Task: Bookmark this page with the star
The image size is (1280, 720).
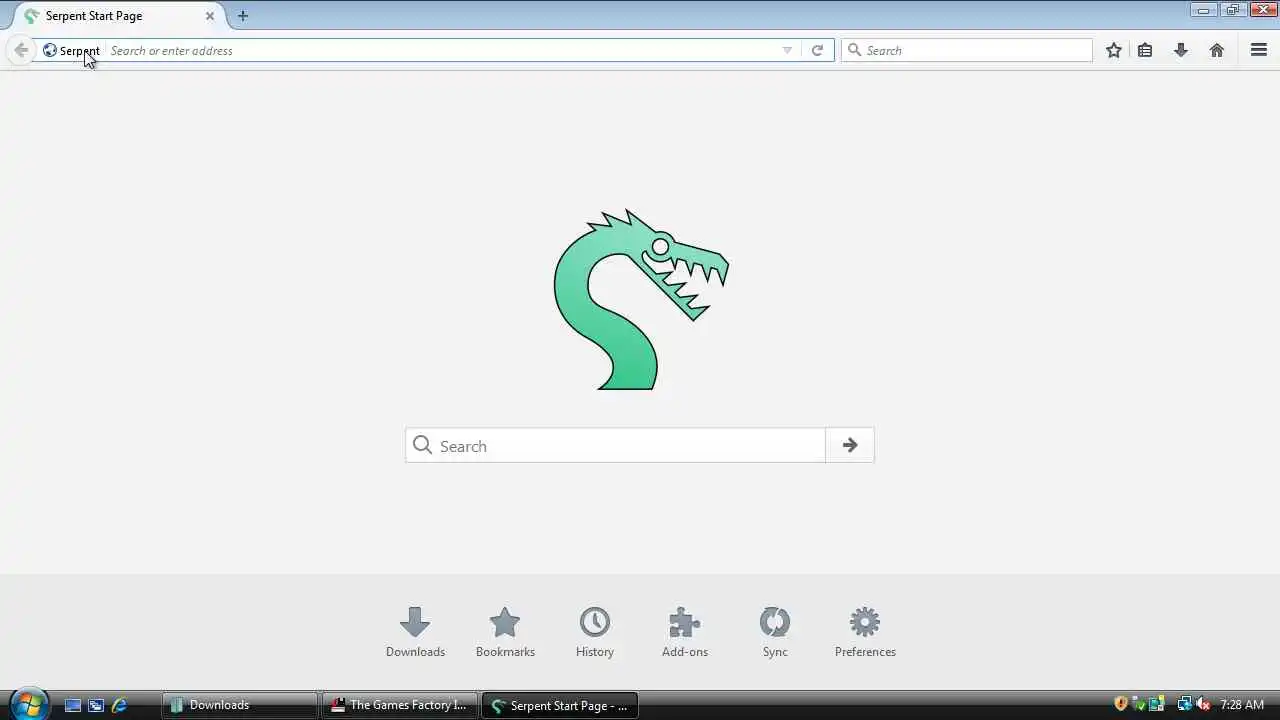Action: [1114, 50]
